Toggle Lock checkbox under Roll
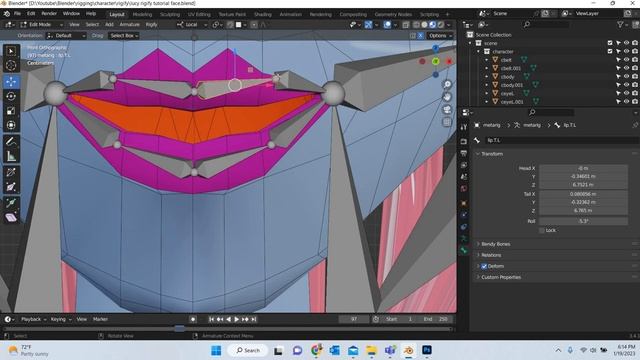640x360 pixels. click(x=542, y=231)
